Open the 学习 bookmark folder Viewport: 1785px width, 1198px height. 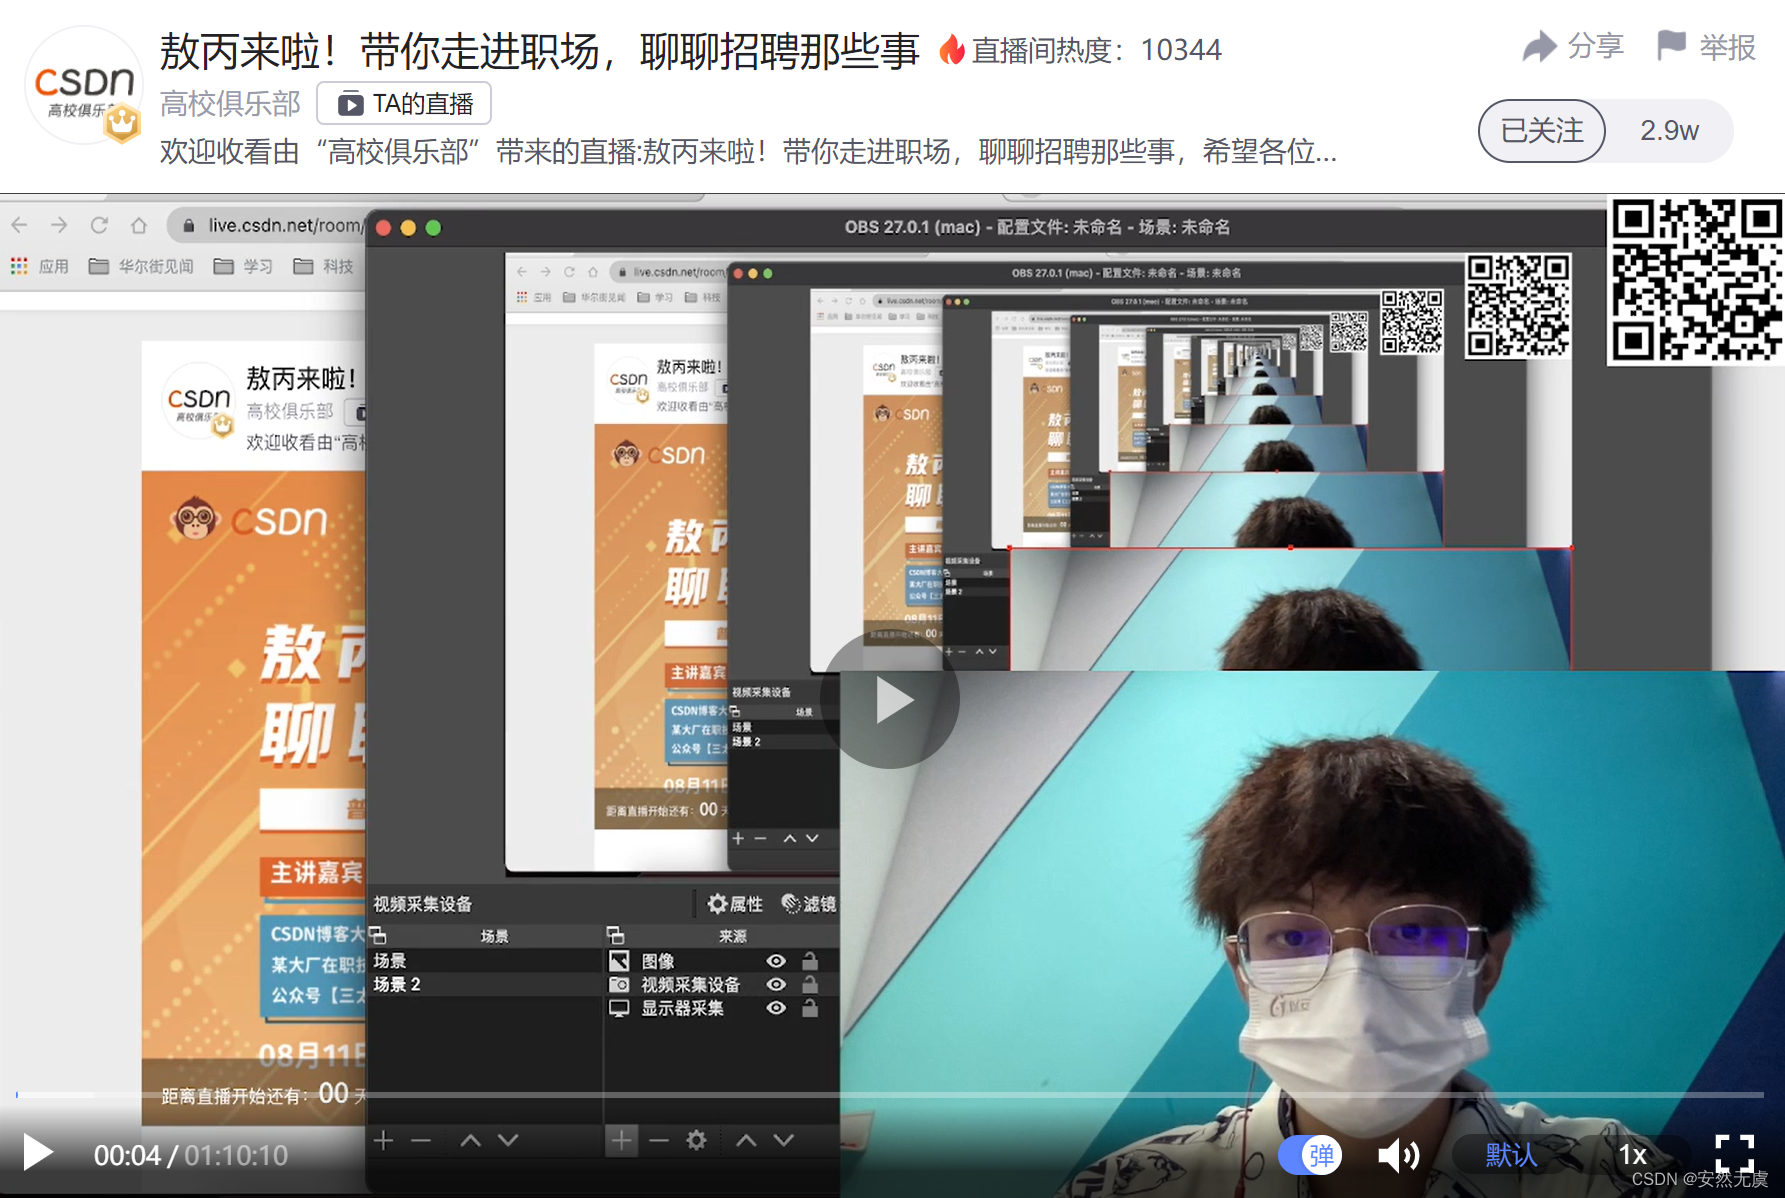click(243, 266)
